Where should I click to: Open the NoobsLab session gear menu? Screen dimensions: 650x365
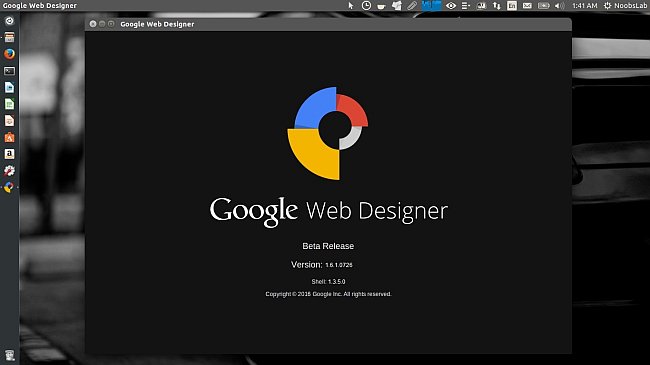point(625,5)
